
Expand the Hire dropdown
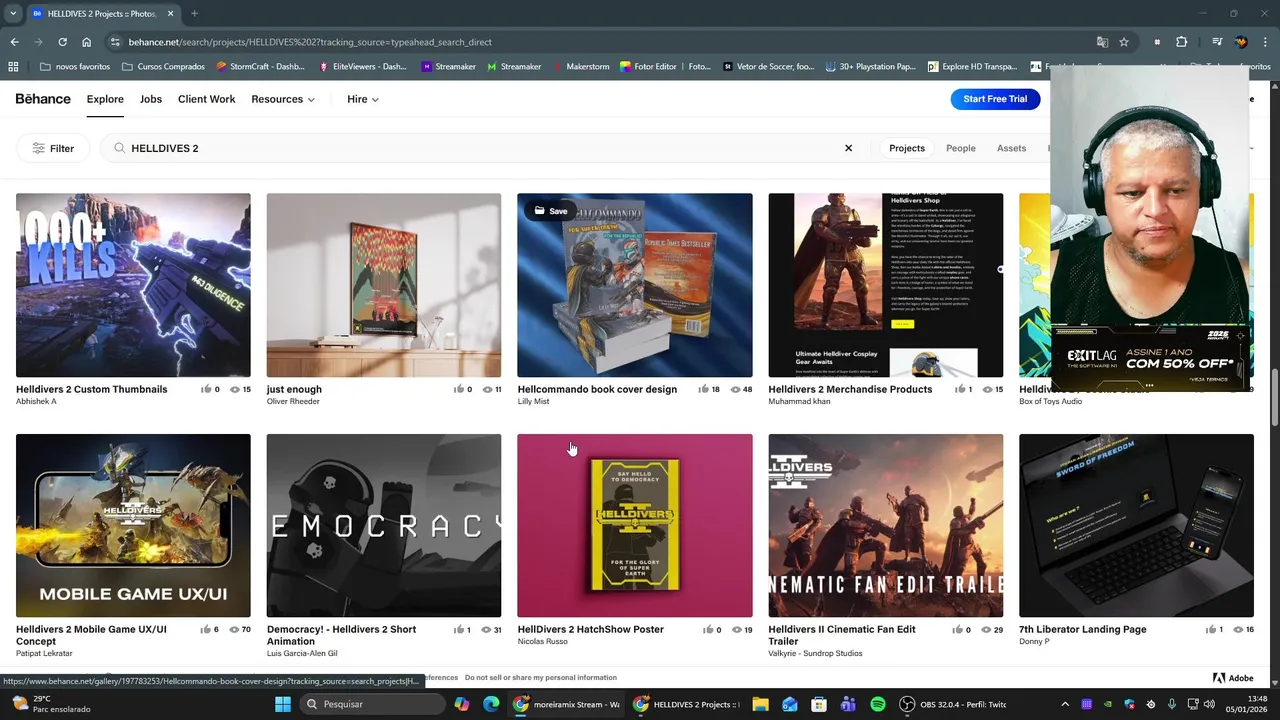tap(363, 99)
